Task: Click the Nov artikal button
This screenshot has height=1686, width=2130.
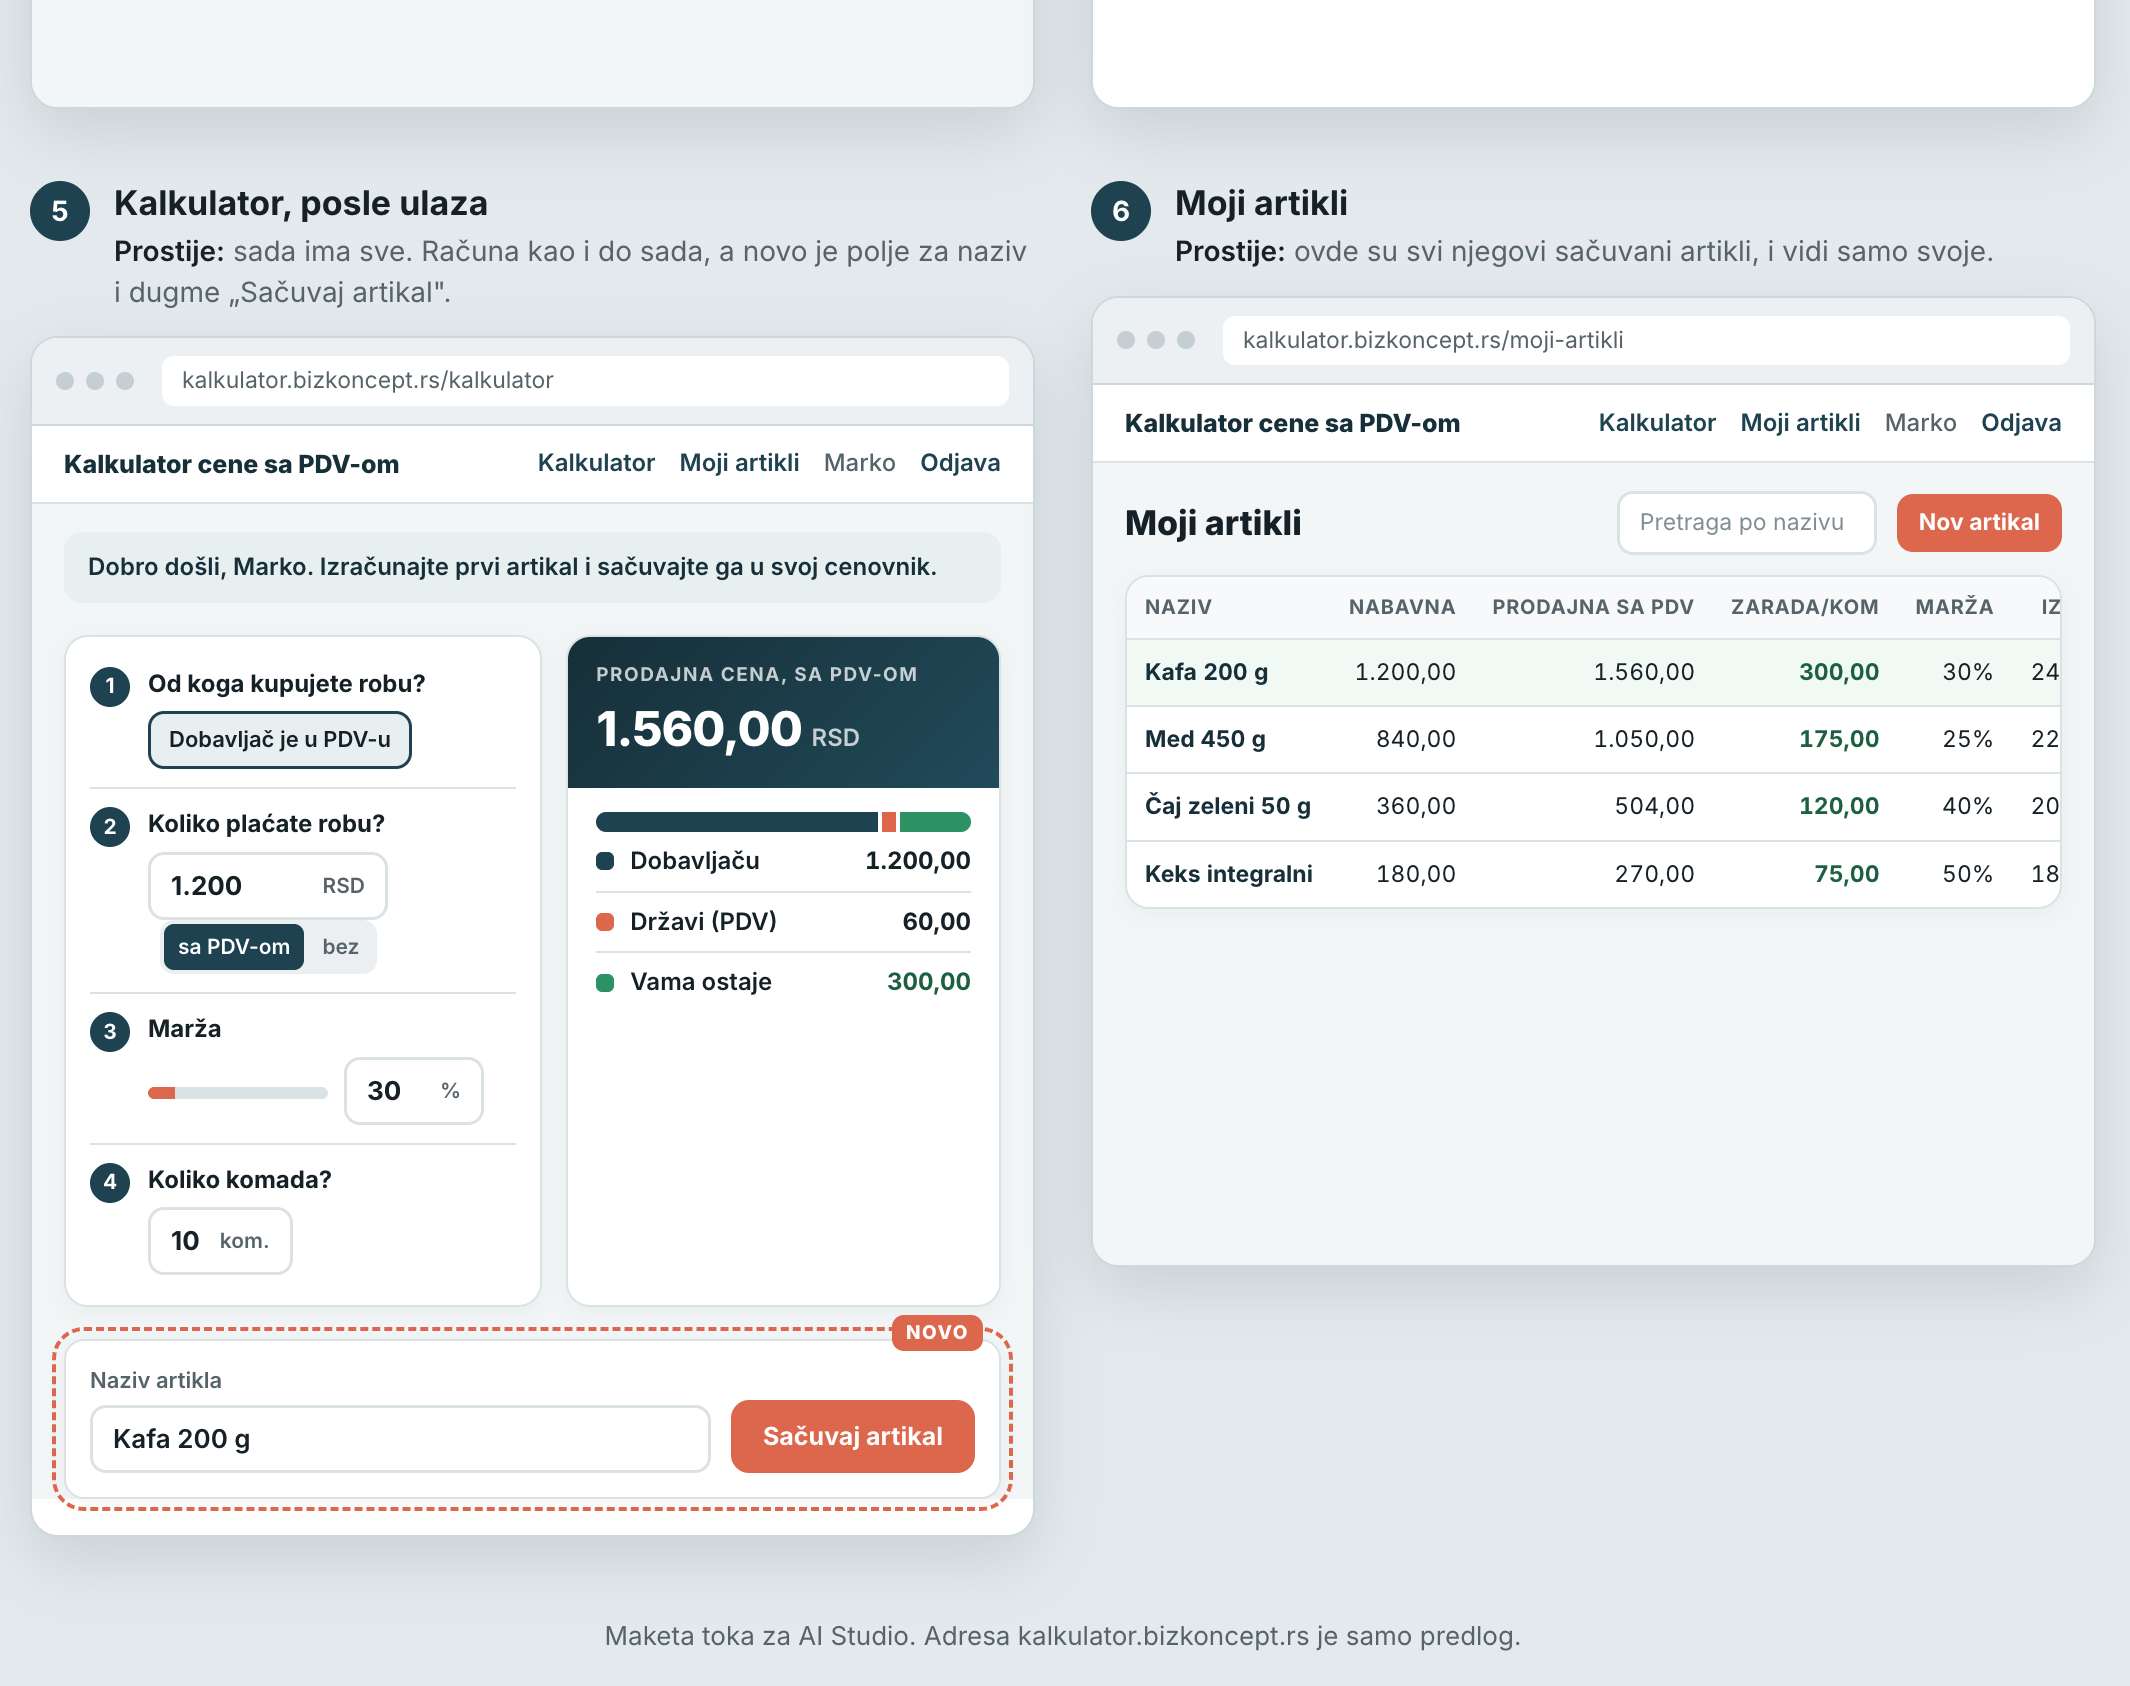Action: pos(1979,522)
